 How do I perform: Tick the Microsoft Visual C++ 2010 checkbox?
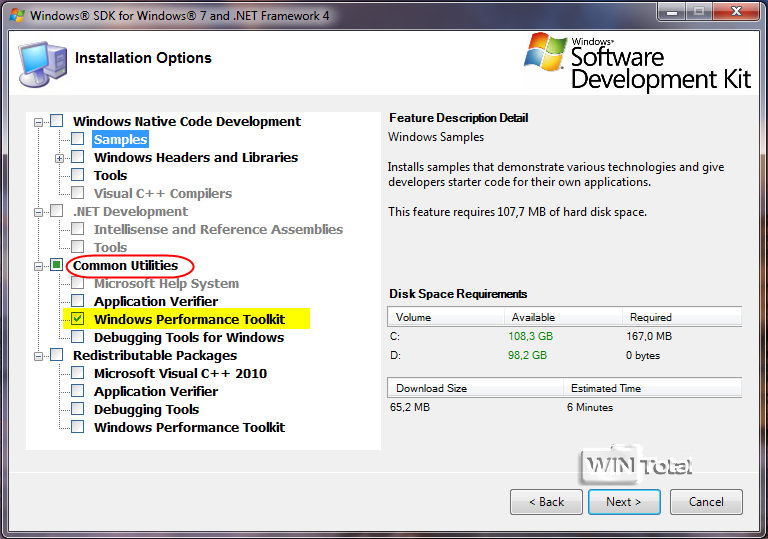tap(78, 373)
